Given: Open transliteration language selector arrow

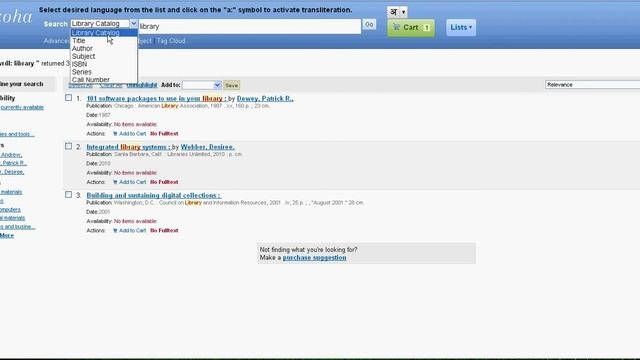Looking at the screenshot, I should [x=404, y=12].
